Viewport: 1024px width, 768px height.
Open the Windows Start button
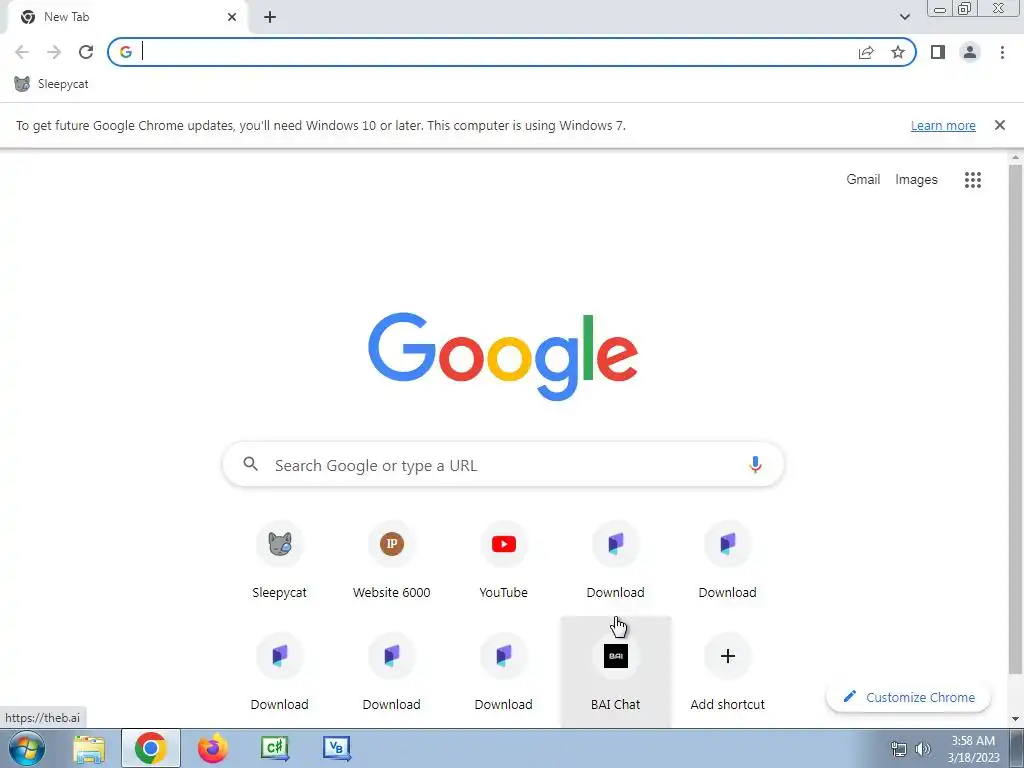click(x=27, y=748)
